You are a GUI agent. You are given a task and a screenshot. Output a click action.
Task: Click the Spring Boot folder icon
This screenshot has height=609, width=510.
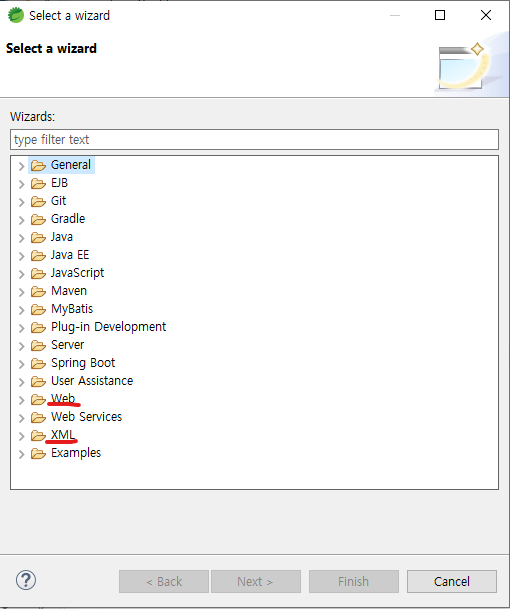point(38,363)
